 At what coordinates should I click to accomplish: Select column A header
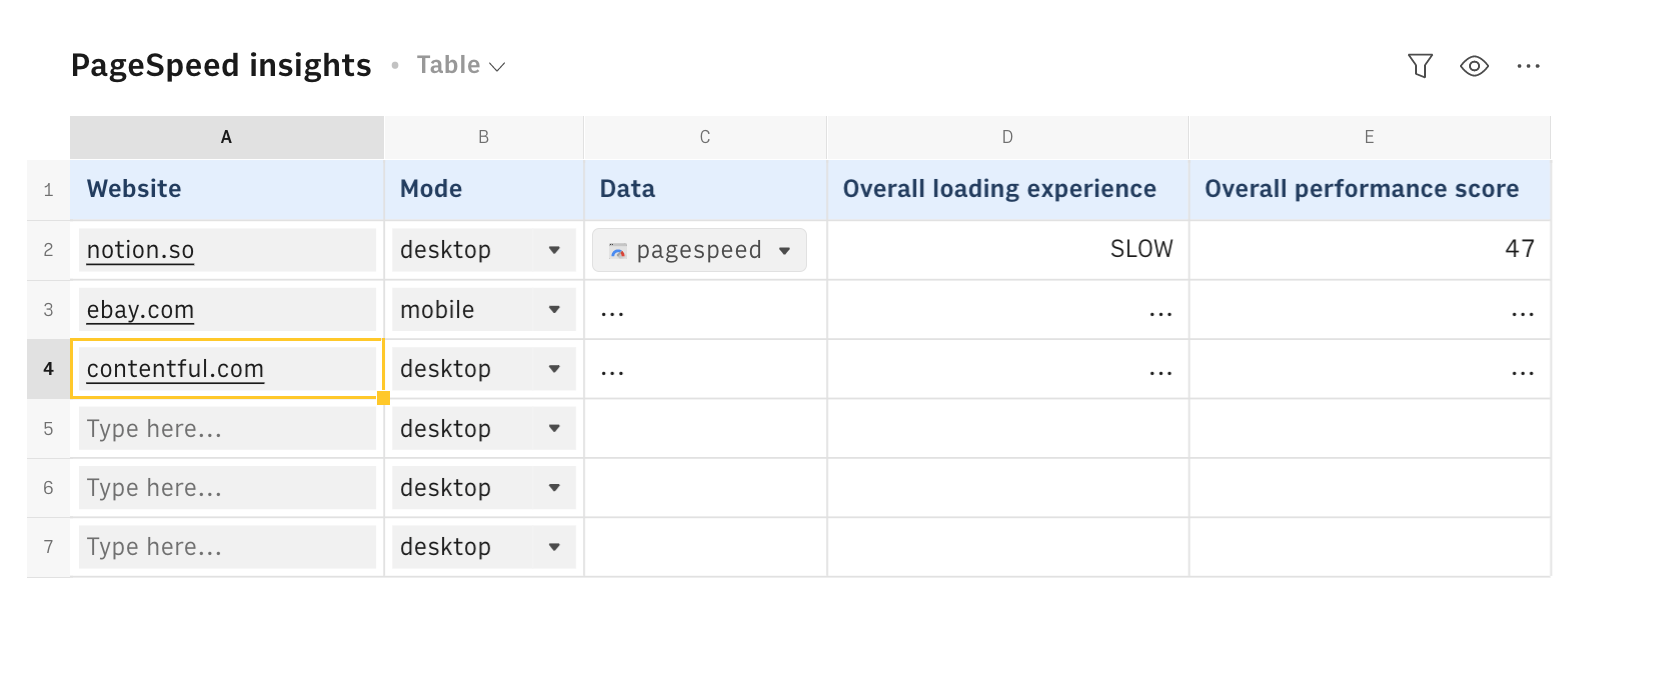226,137
